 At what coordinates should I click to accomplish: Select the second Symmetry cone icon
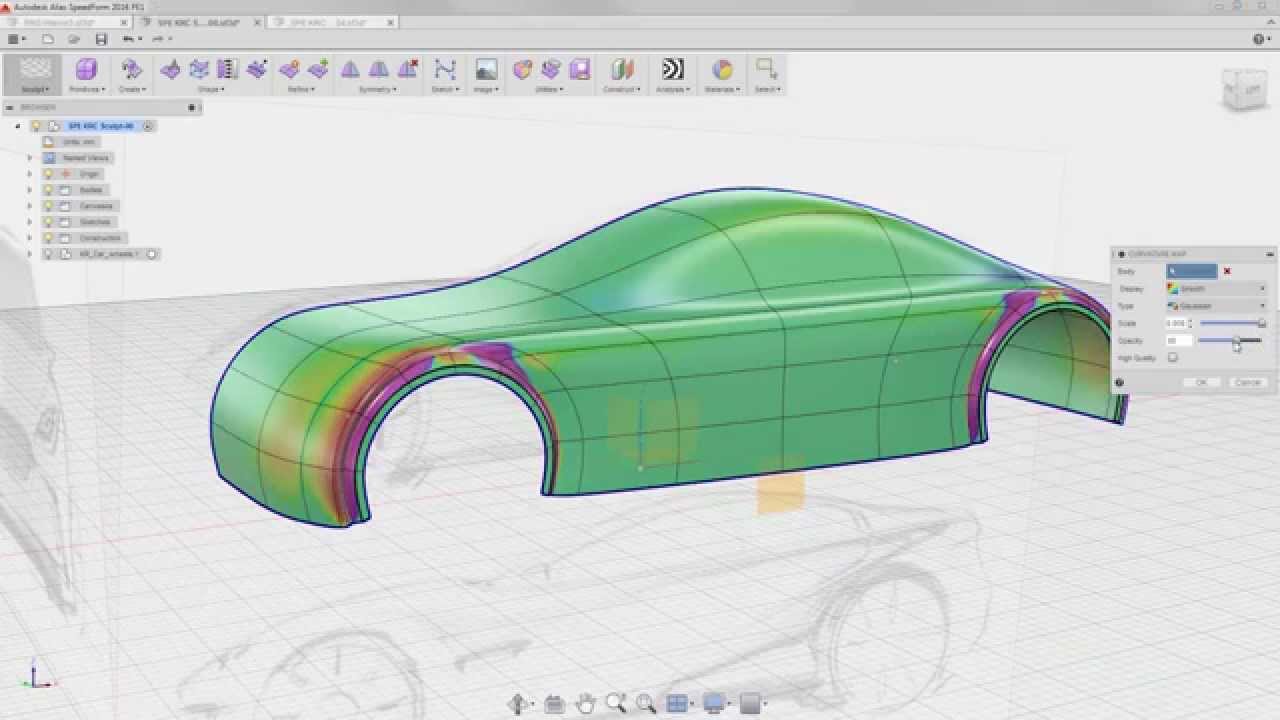click(379, 69)
